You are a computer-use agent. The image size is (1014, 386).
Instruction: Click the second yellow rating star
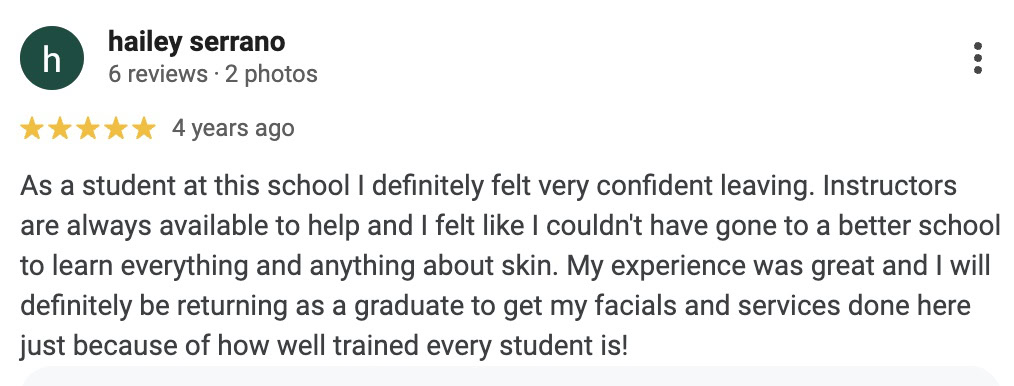coord(59,129)
